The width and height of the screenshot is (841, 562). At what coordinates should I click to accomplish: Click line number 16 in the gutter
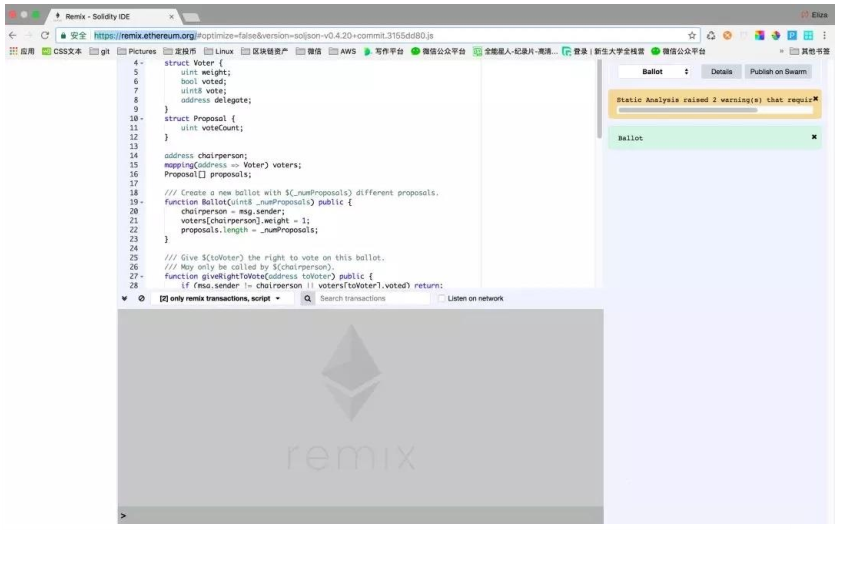(134, 174)
